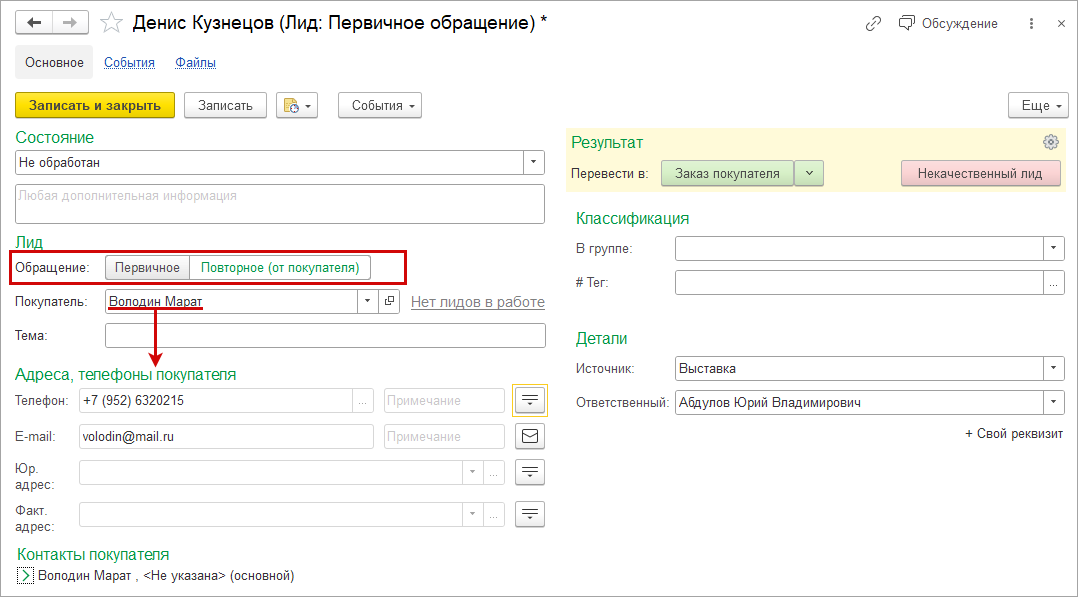The width and height of the screenshot is (1078, 597).
Task: Click Записать и закрыть button
Action: tap(95, 105)
